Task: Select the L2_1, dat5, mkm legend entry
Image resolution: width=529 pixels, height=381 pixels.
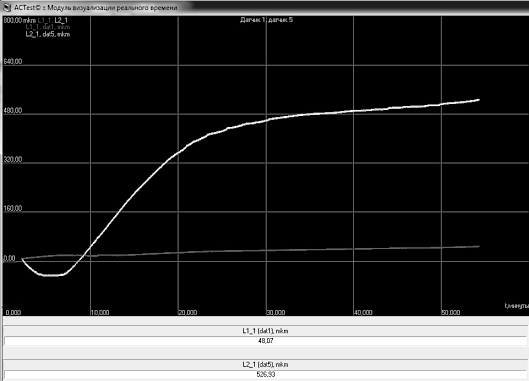Action: tap(48, 34)
